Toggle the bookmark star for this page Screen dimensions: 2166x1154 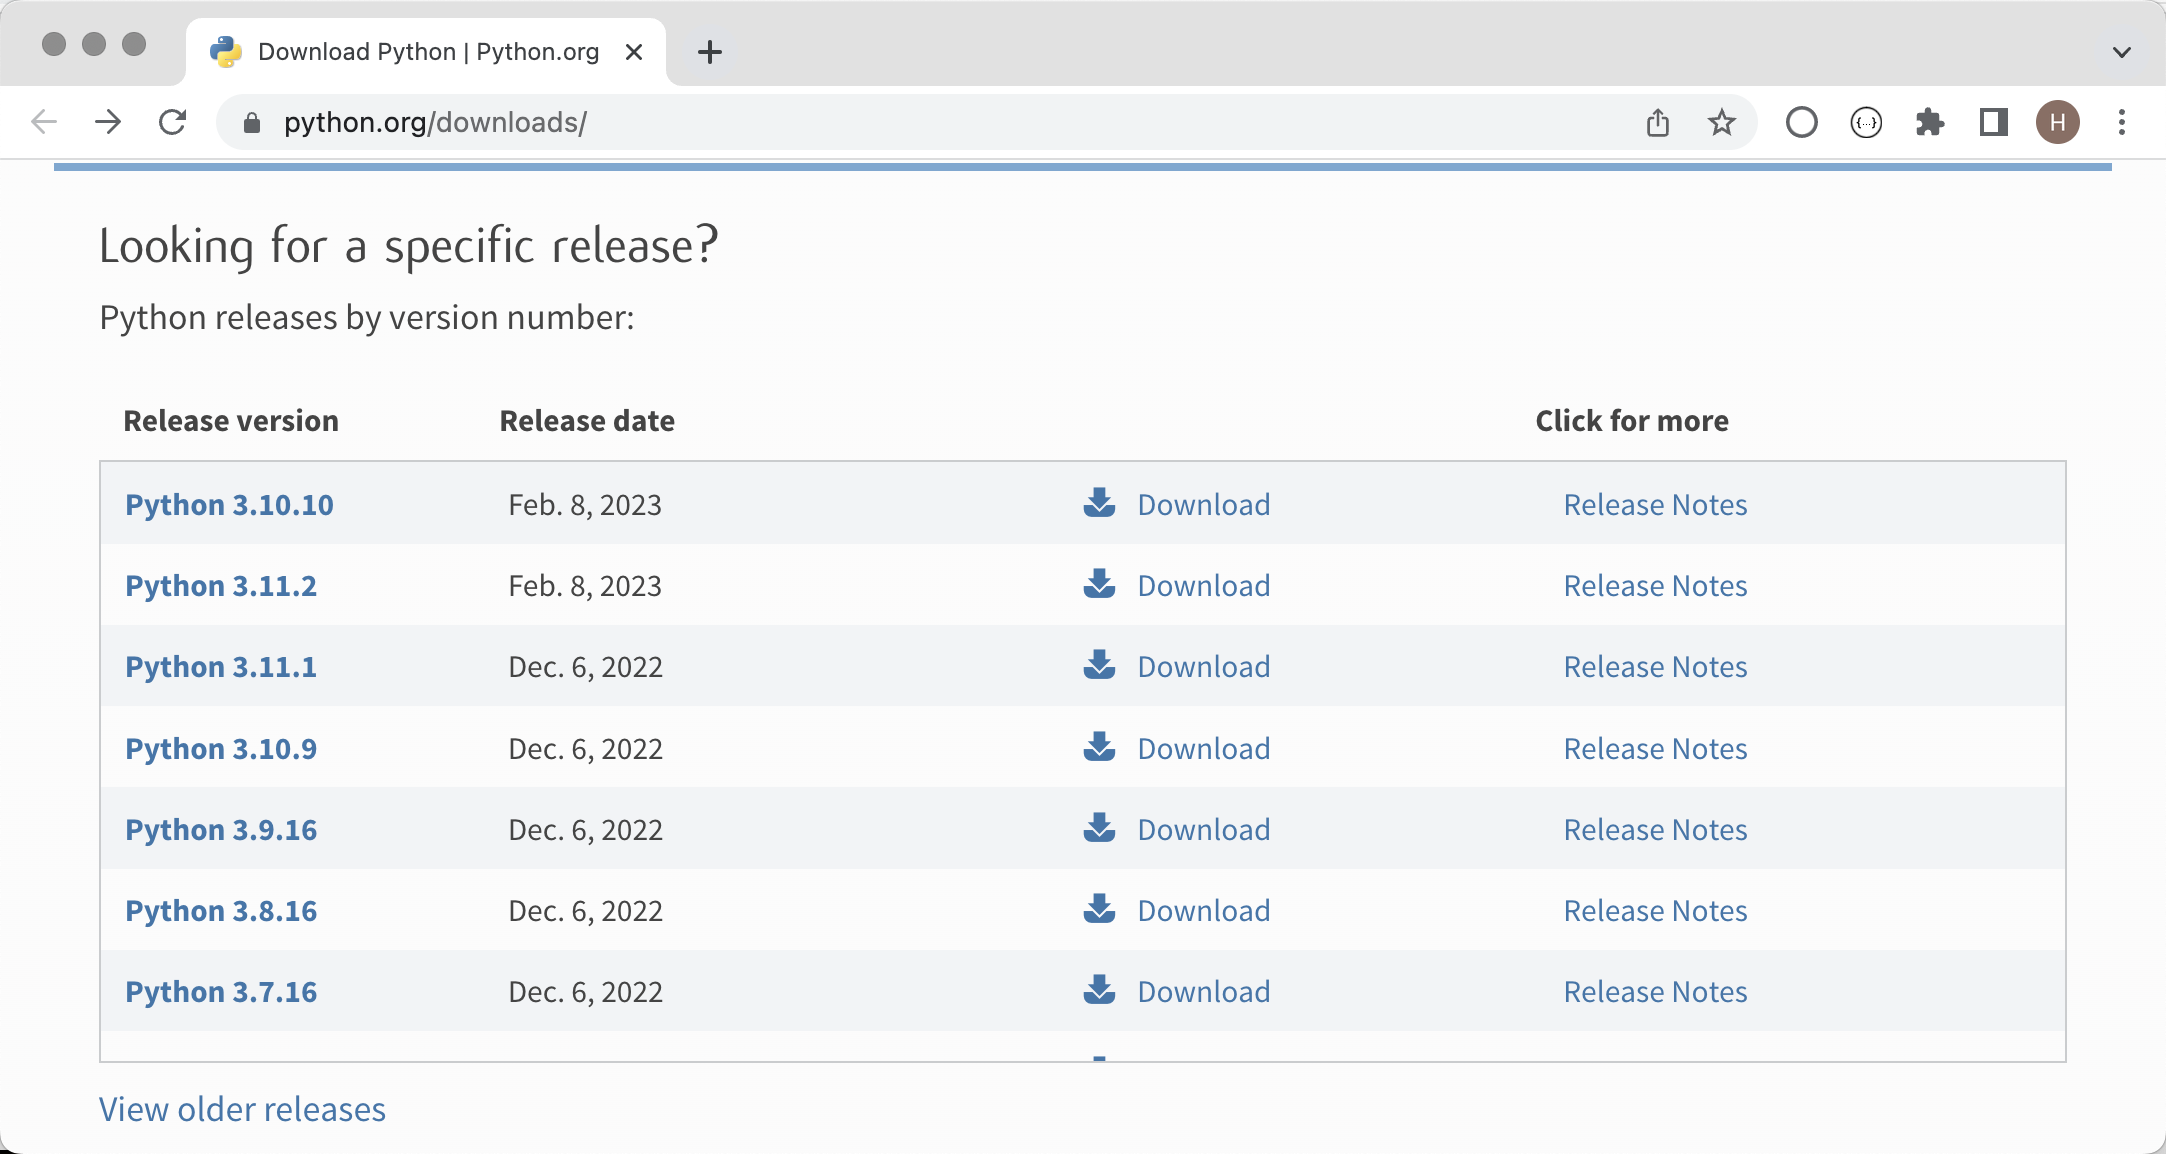(x=1721, y=122)
